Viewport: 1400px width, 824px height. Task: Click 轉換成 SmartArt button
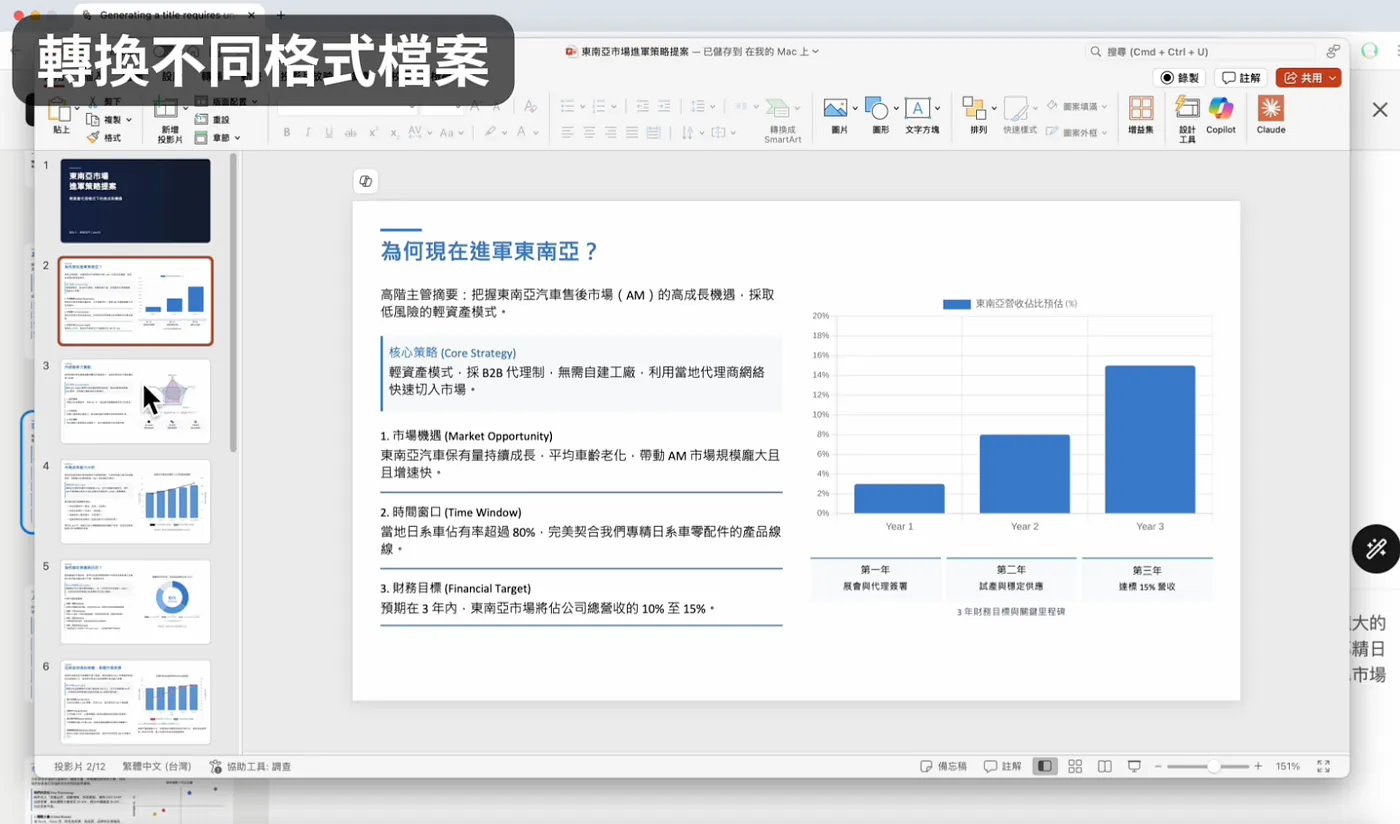coord(782,120)
